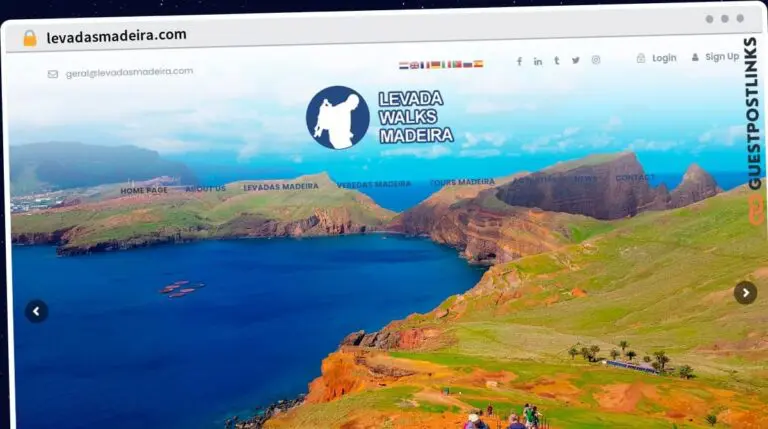The width and height of the screenshot is (768, 429).
Task: Open the Twitter bird icon
Action: click(576, 60)
